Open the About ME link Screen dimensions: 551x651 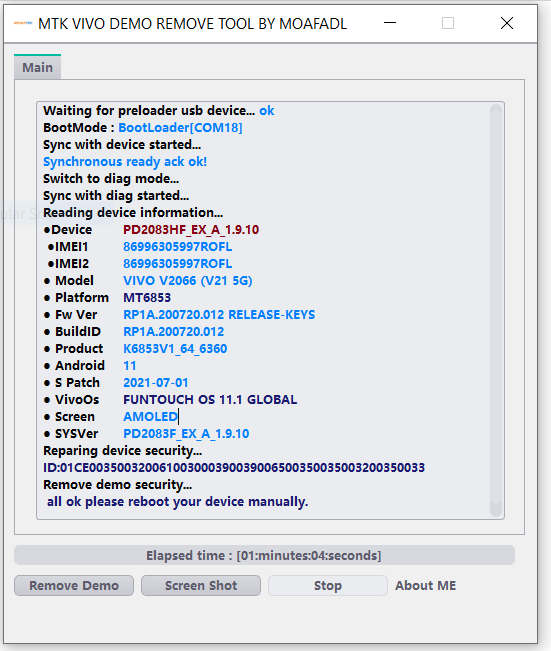click(425, 585)
